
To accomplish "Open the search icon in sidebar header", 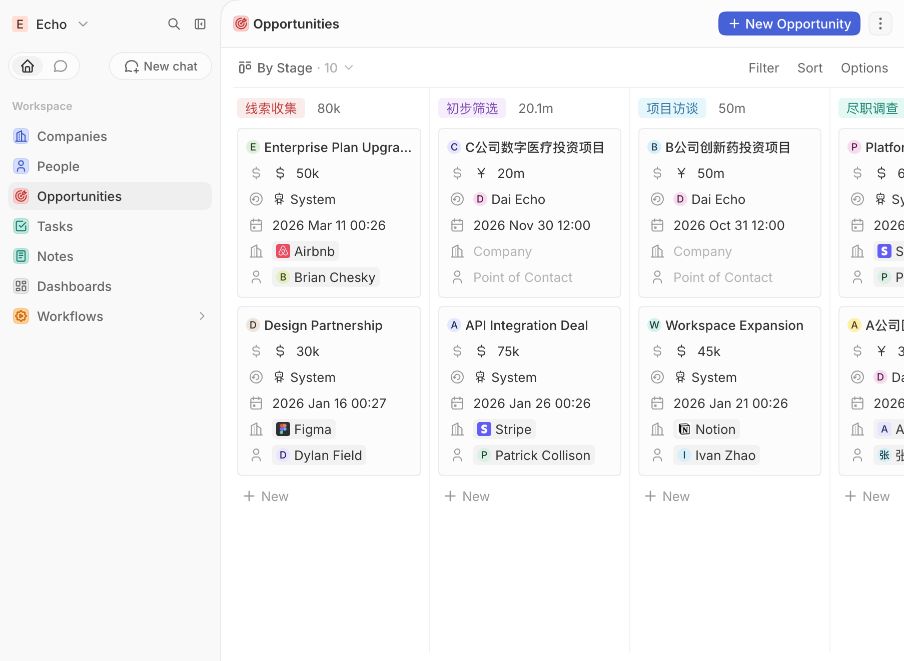I will coord(174,24).
